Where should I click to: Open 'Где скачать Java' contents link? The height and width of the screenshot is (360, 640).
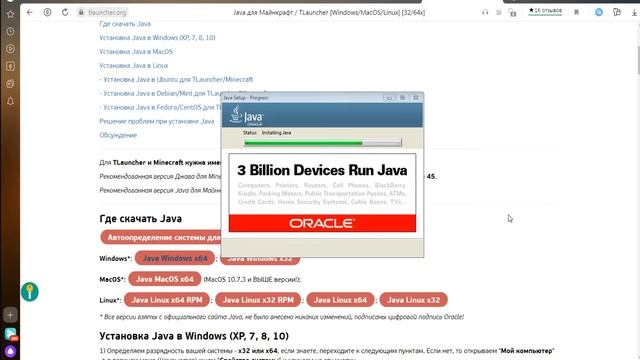click(125, 24)
